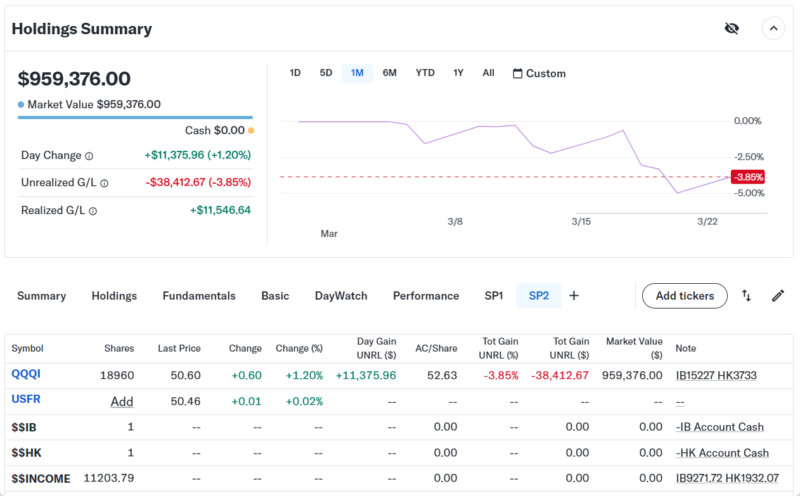Add a new view with plus icon
Screen dimensions: 800x496
point(574,296)
